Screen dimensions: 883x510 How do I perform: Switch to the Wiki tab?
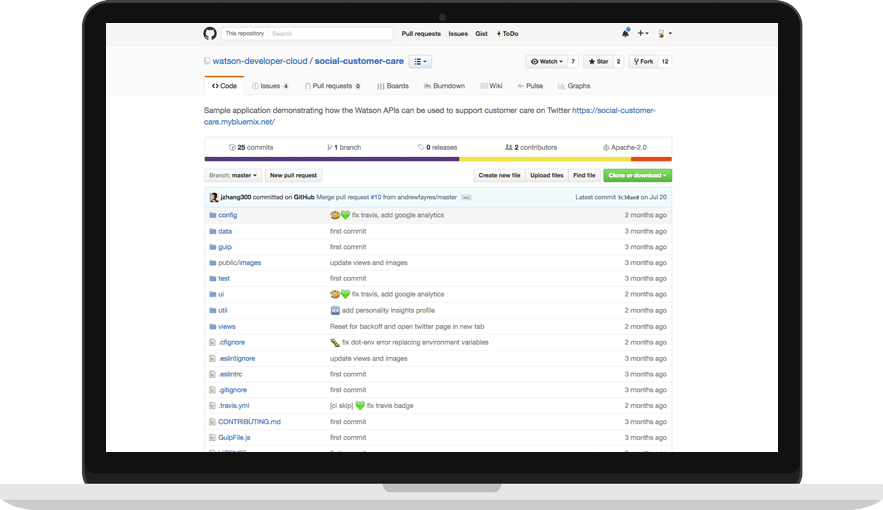[x=491, y=86]
